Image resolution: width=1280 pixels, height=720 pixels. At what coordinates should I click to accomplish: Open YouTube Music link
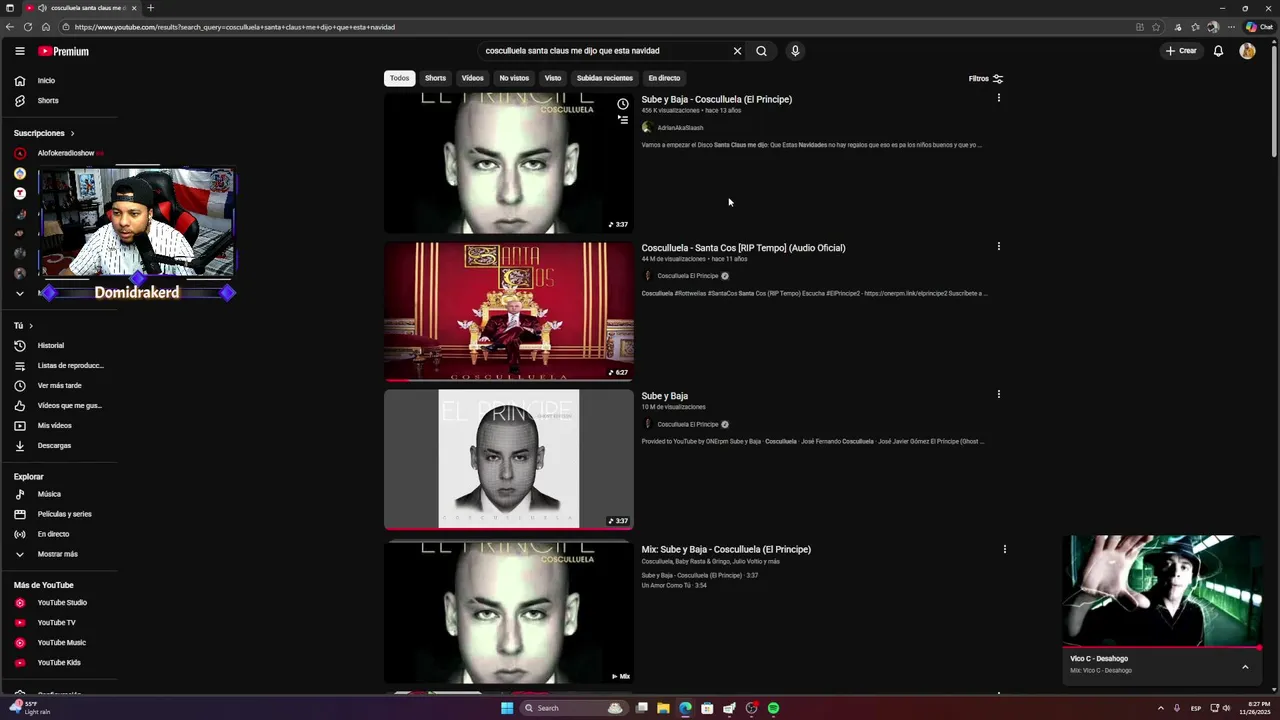point(60,643)
